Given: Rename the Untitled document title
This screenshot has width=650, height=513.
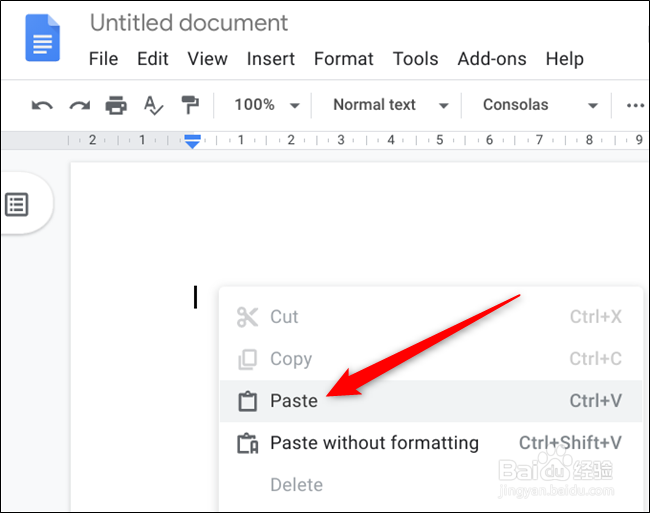Looking at the screenshot, I should (x=189, y=22).
